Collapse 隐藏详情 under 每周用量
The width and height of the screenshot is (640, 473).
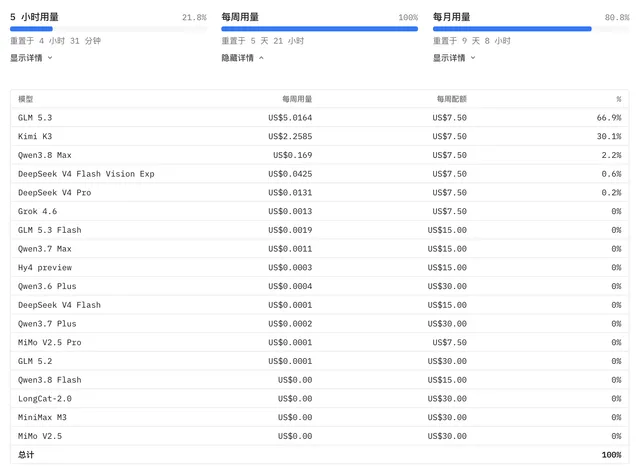click(242, 58)
